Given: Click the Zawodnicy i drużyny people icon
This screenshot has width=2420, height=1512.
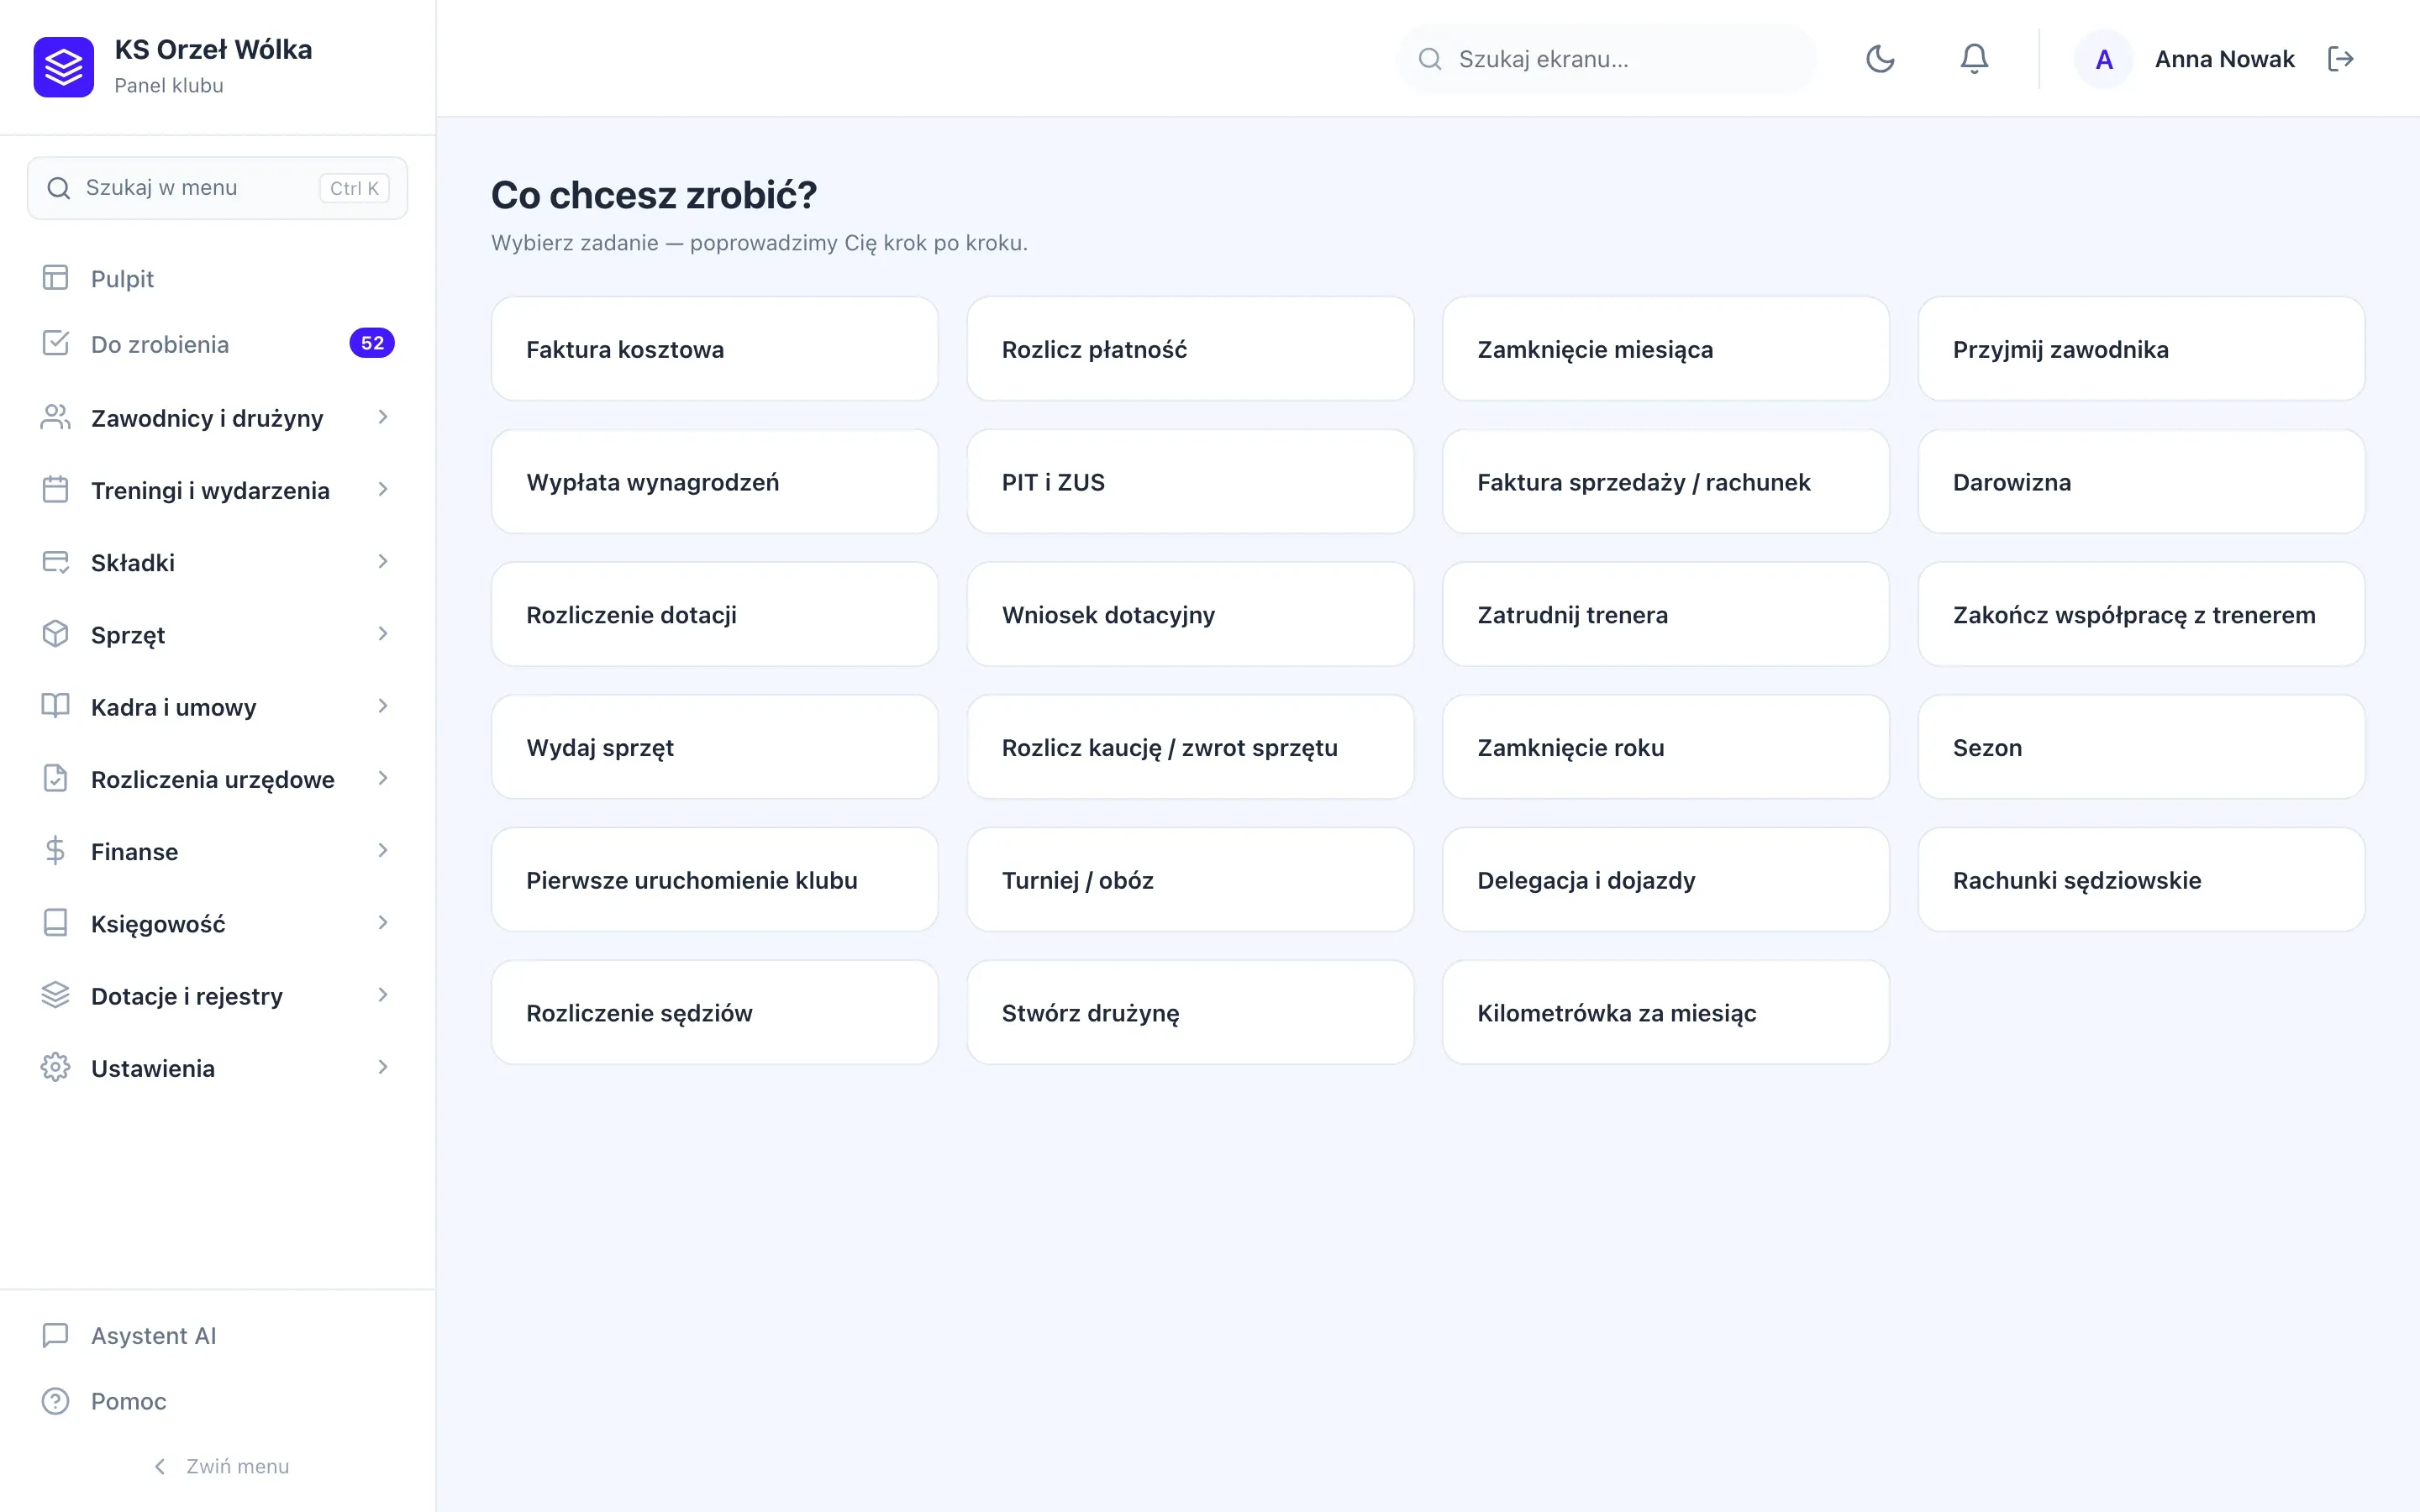Looking at the screenshot, I should pyautogui.click(x=55, y=417).
